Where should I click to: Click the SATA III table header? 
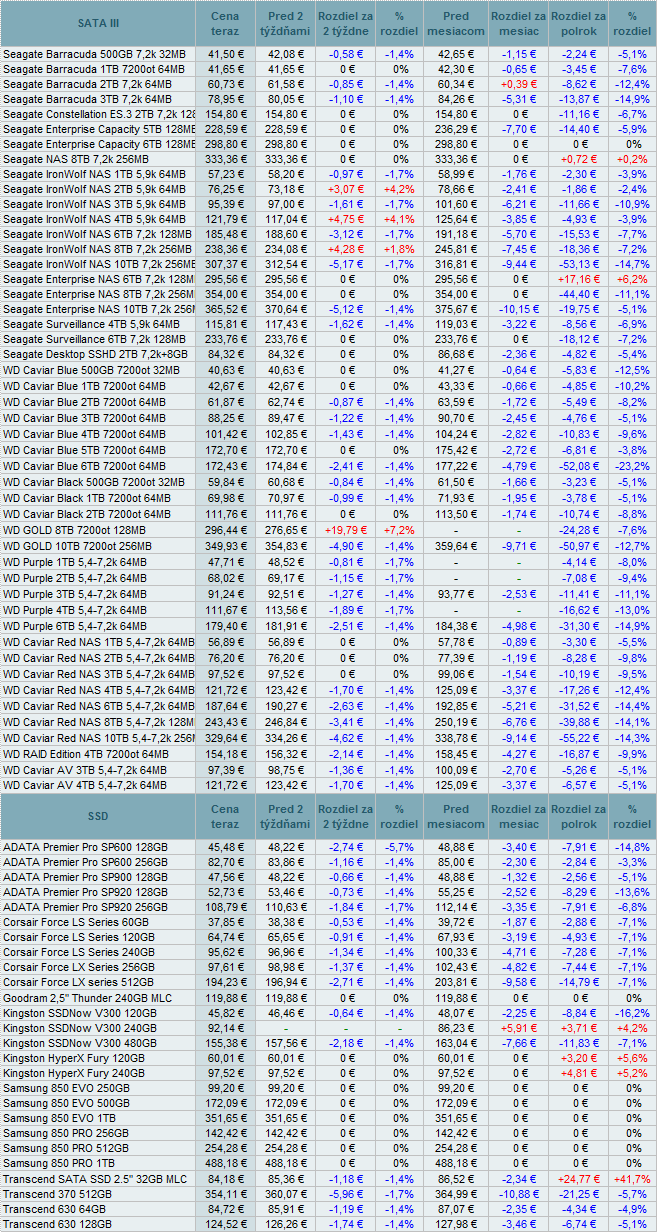98,23
